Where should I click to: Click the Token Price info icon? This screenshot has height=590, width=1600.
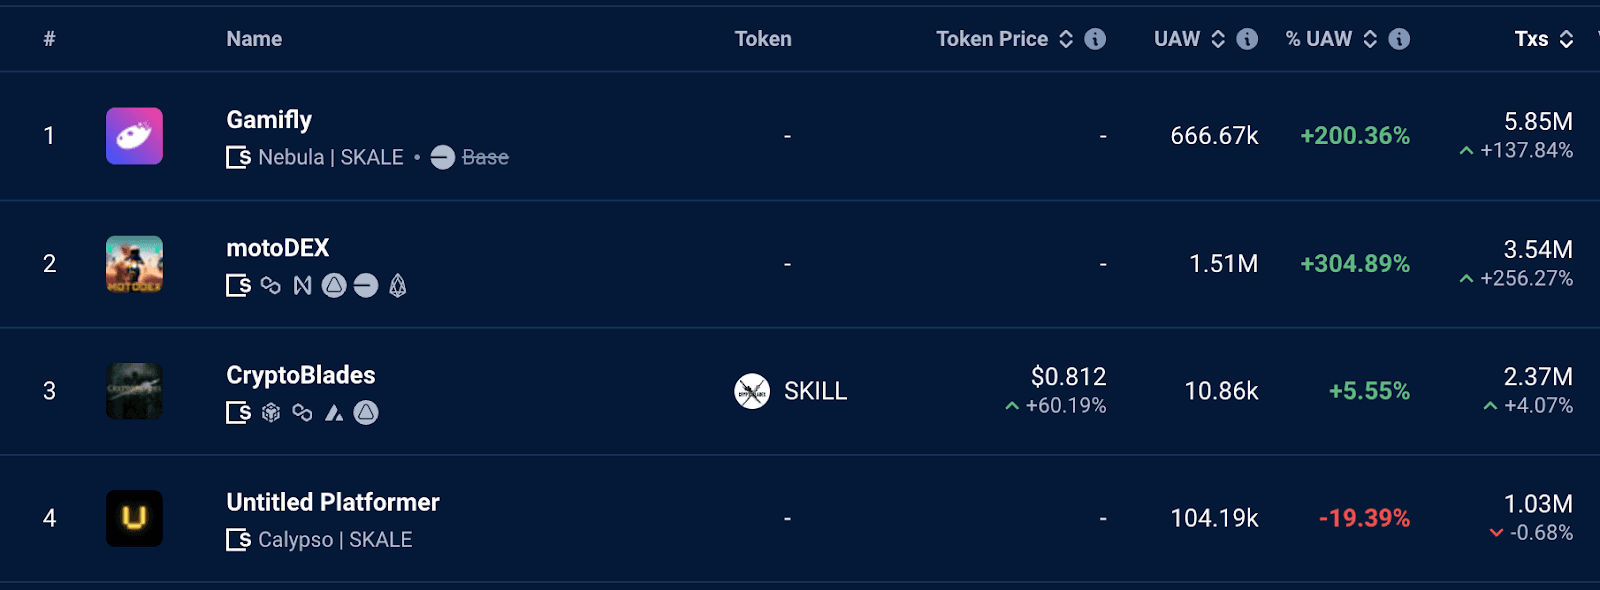[x=1096, y=38]
